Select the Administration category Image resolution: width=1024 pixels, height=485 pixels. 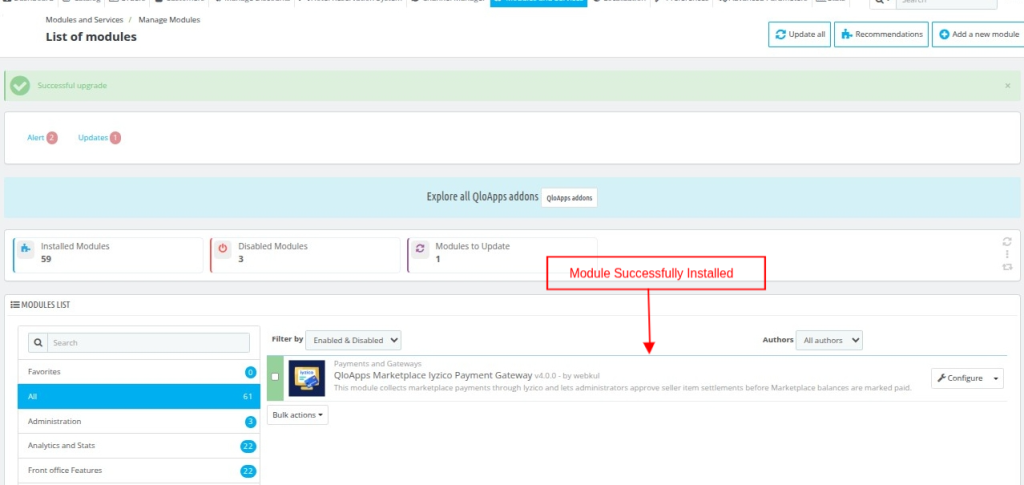point(139,422)
